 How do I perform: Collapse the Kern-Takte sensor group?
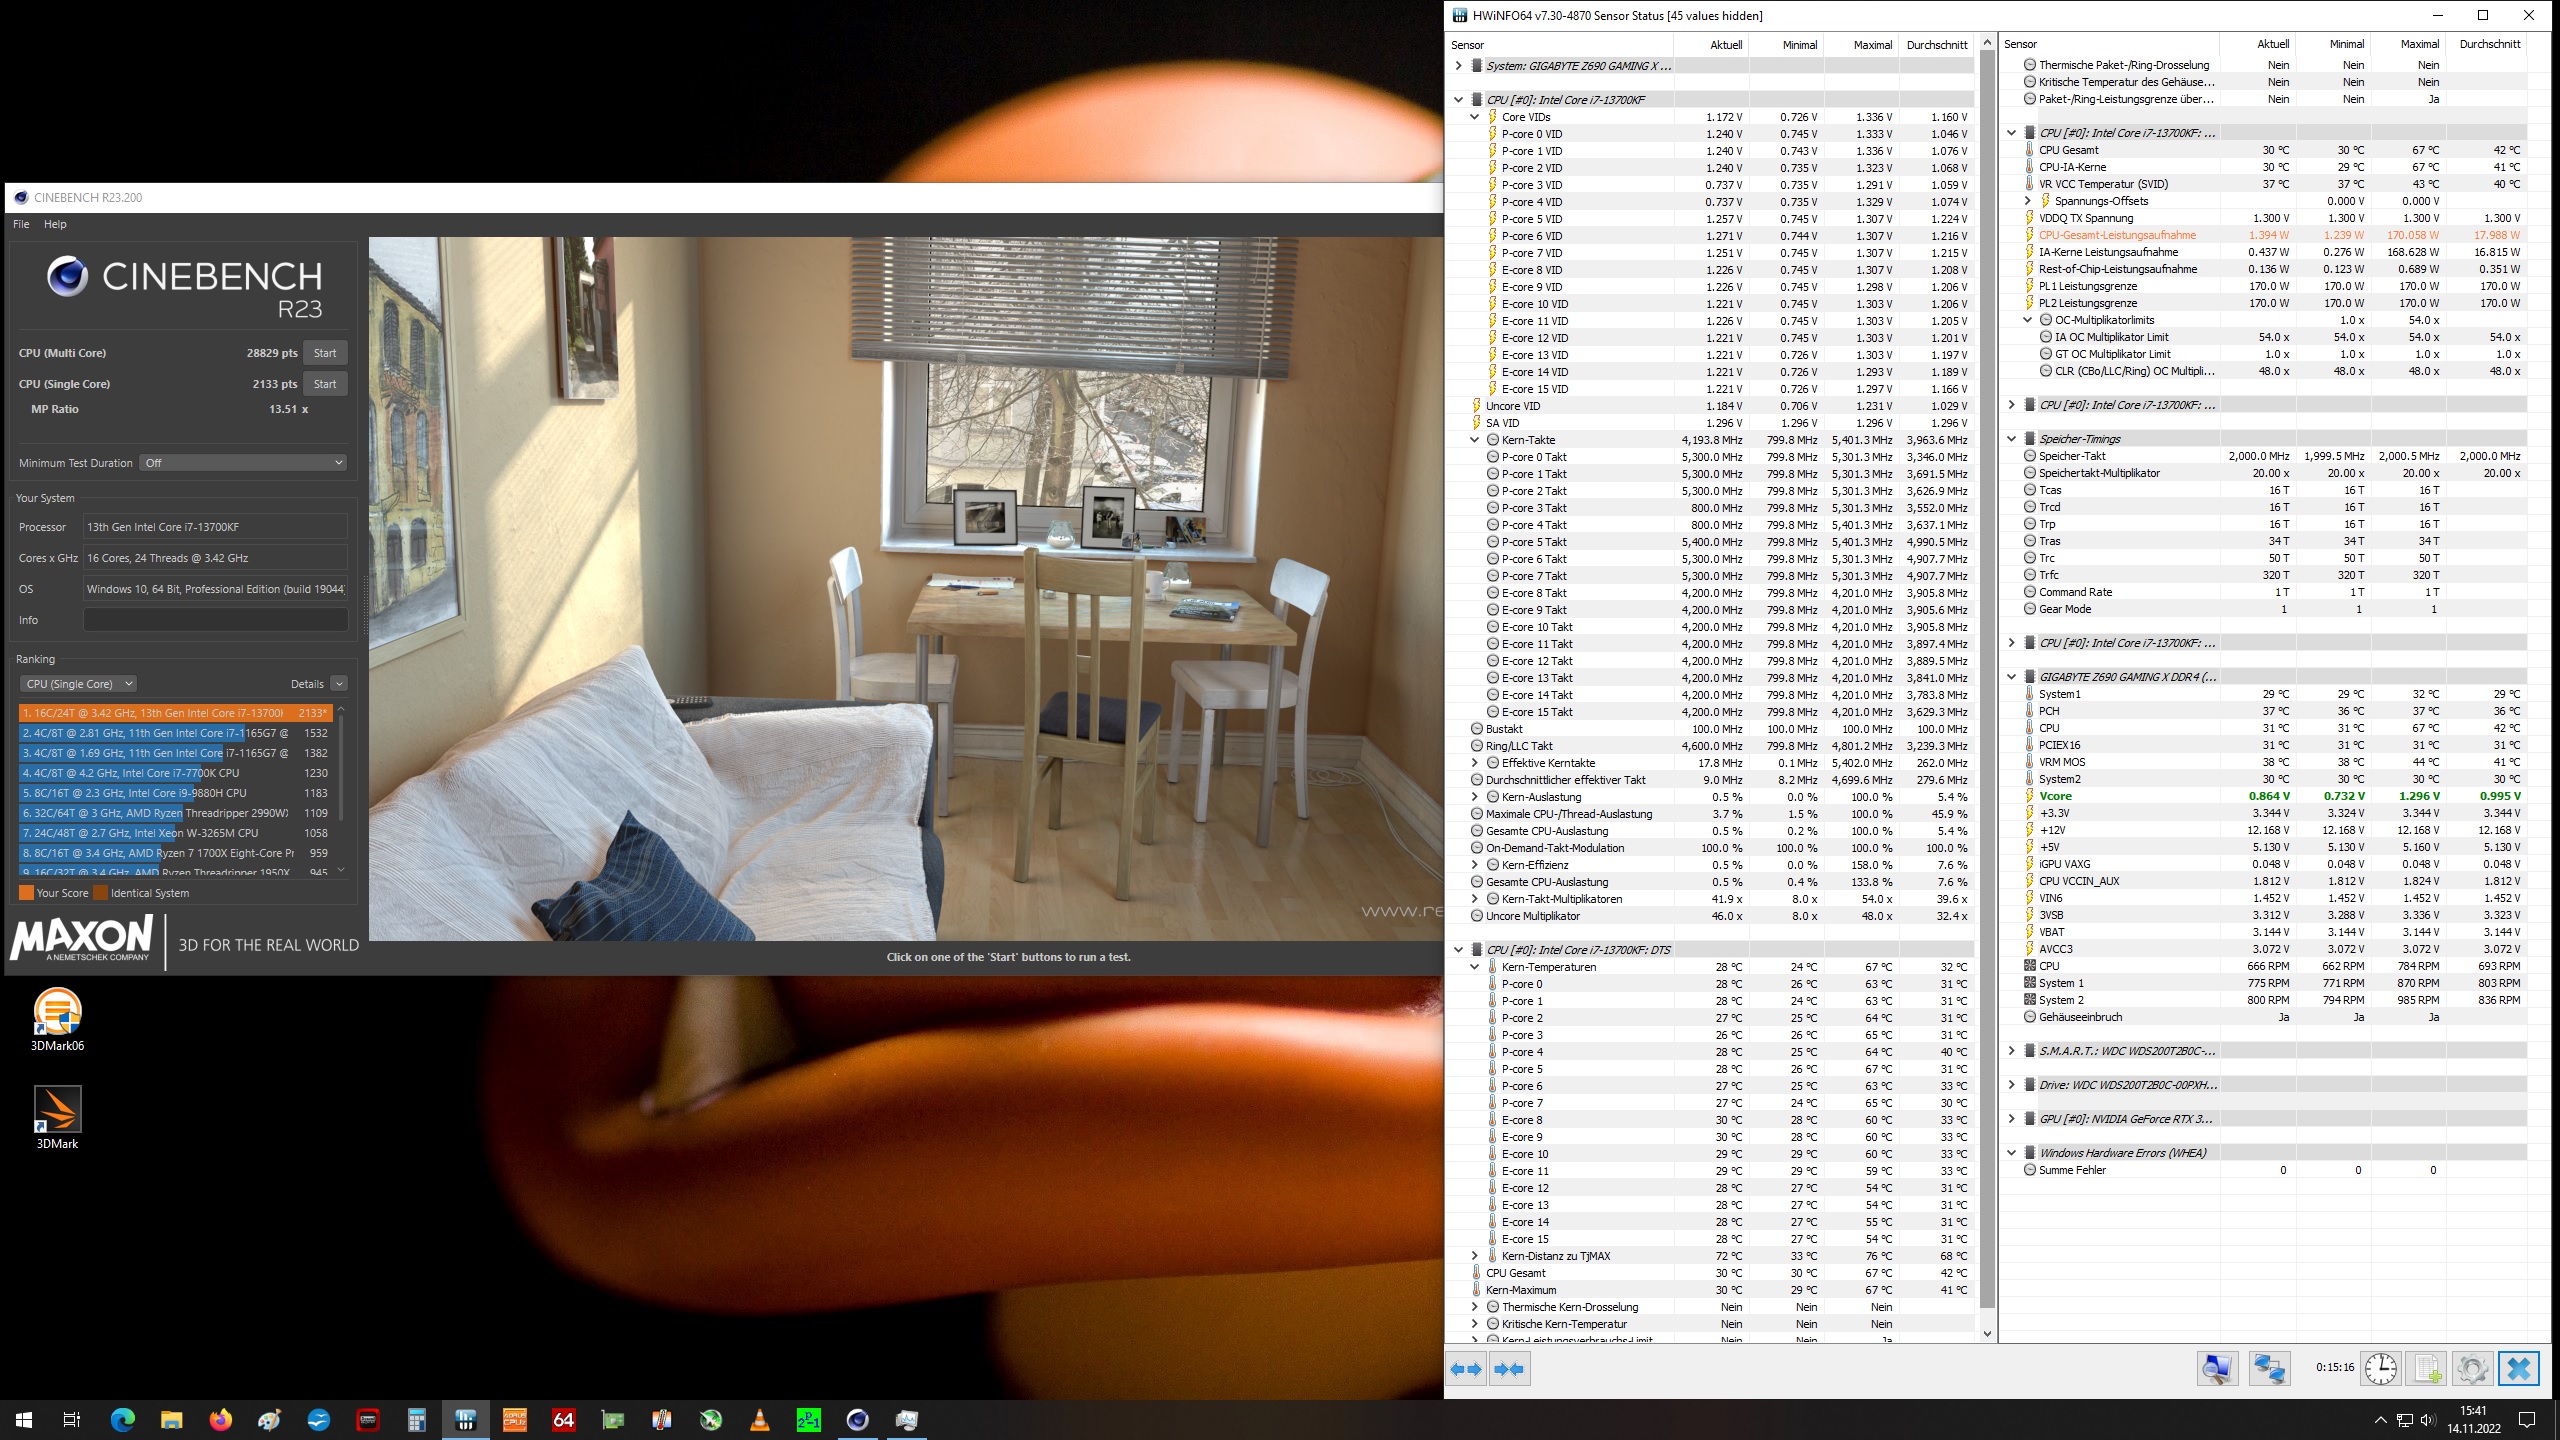[x=1474, y=440]
